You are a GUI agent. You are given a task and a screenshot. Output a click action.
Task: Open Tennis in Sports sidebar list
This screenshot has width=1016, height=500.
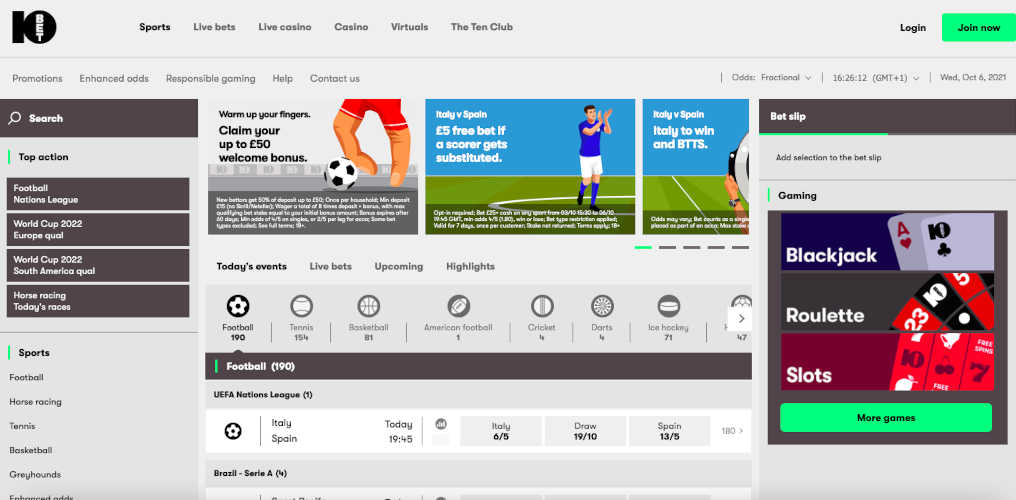(x=23, y=426)
